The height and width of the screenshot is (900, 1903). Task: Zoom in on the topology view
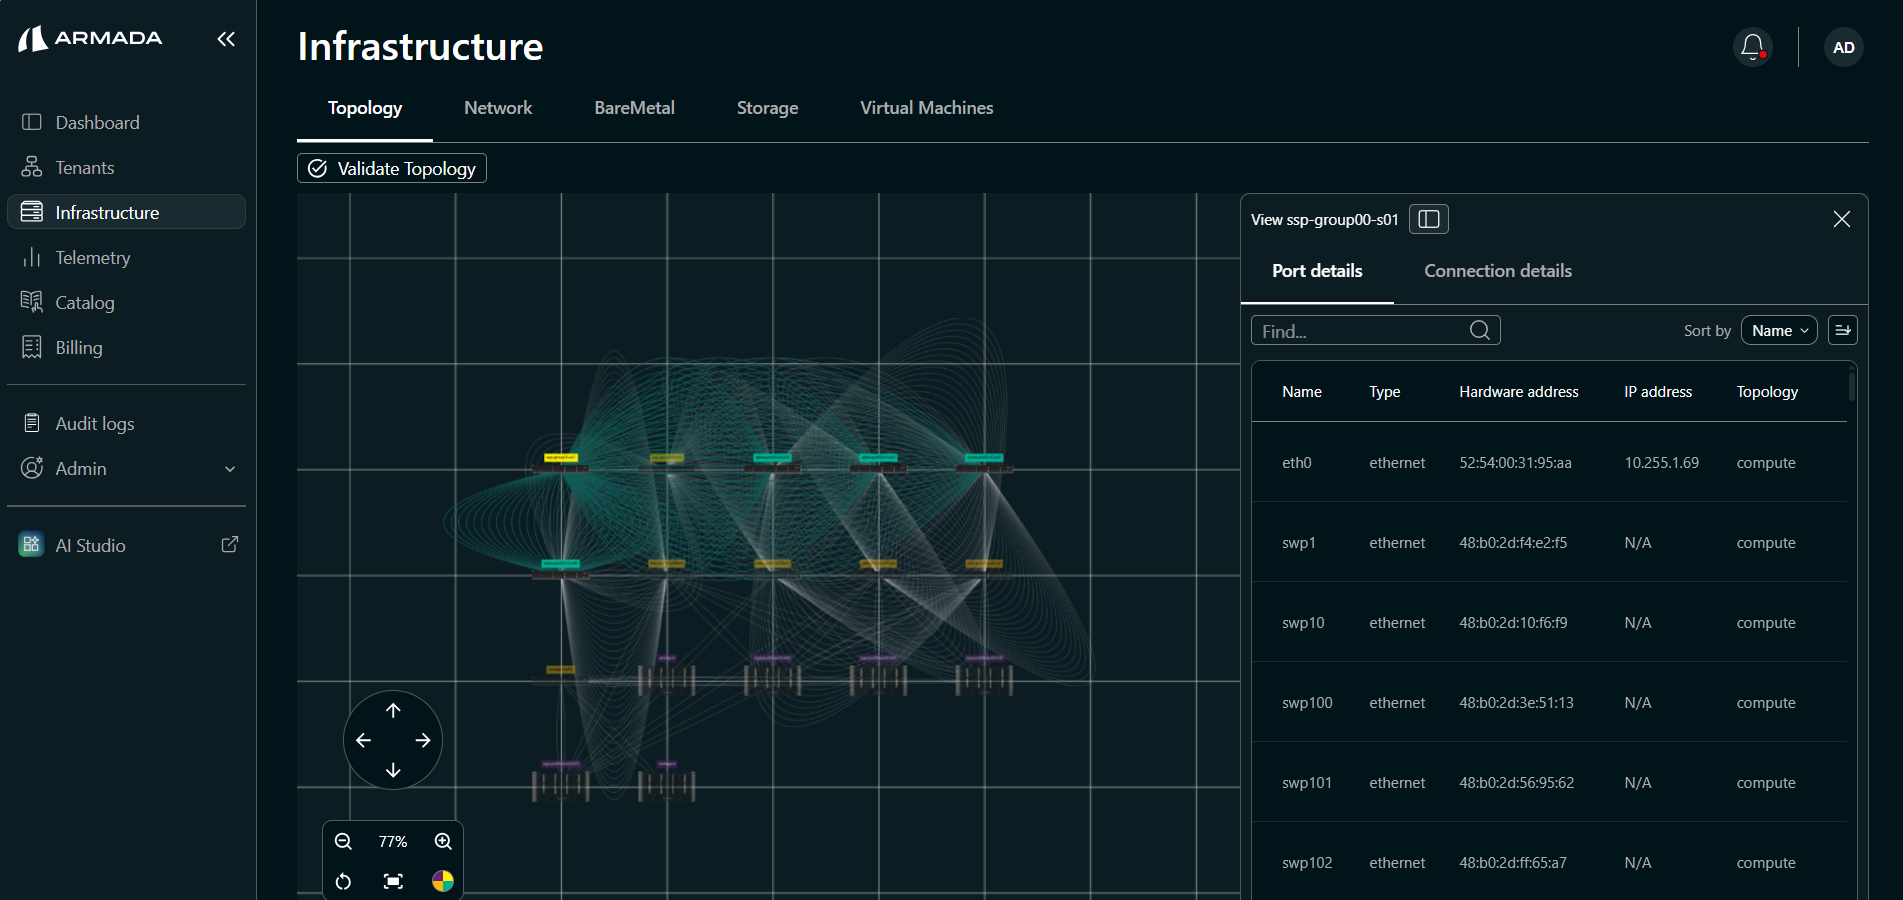click(443, 842)
